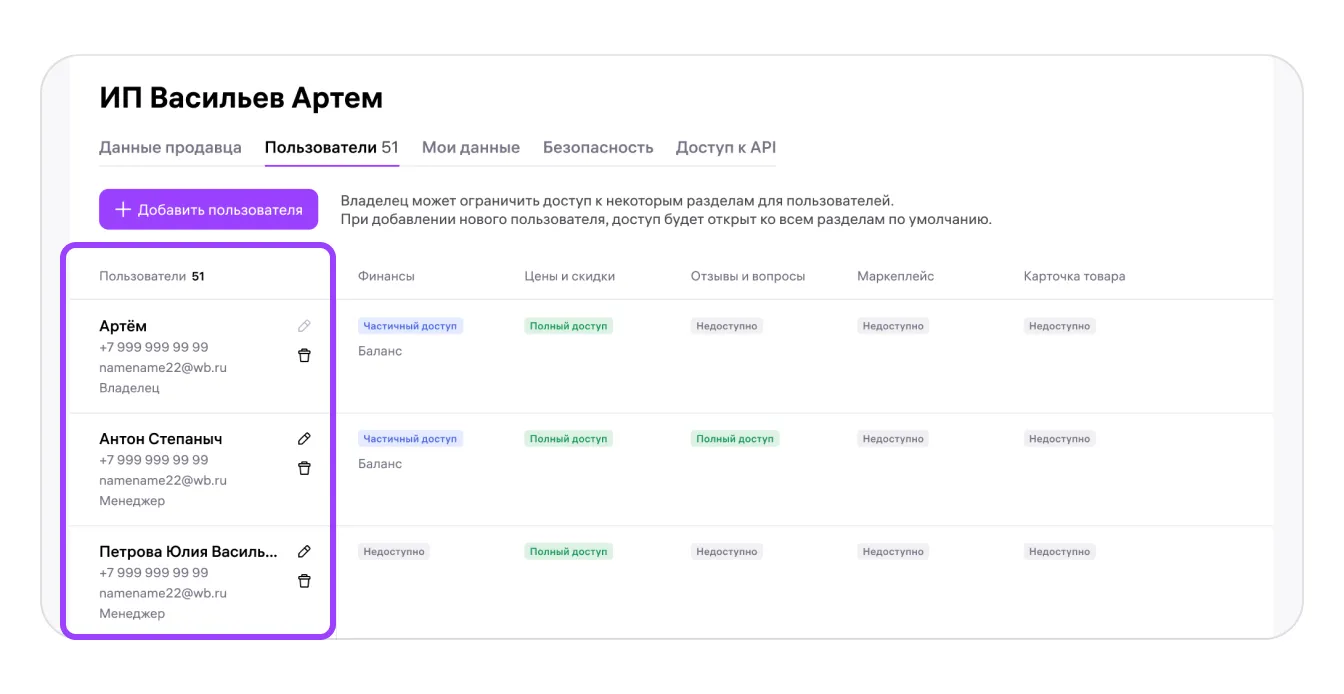Click the Карточка товара column header

[1073, 276]
